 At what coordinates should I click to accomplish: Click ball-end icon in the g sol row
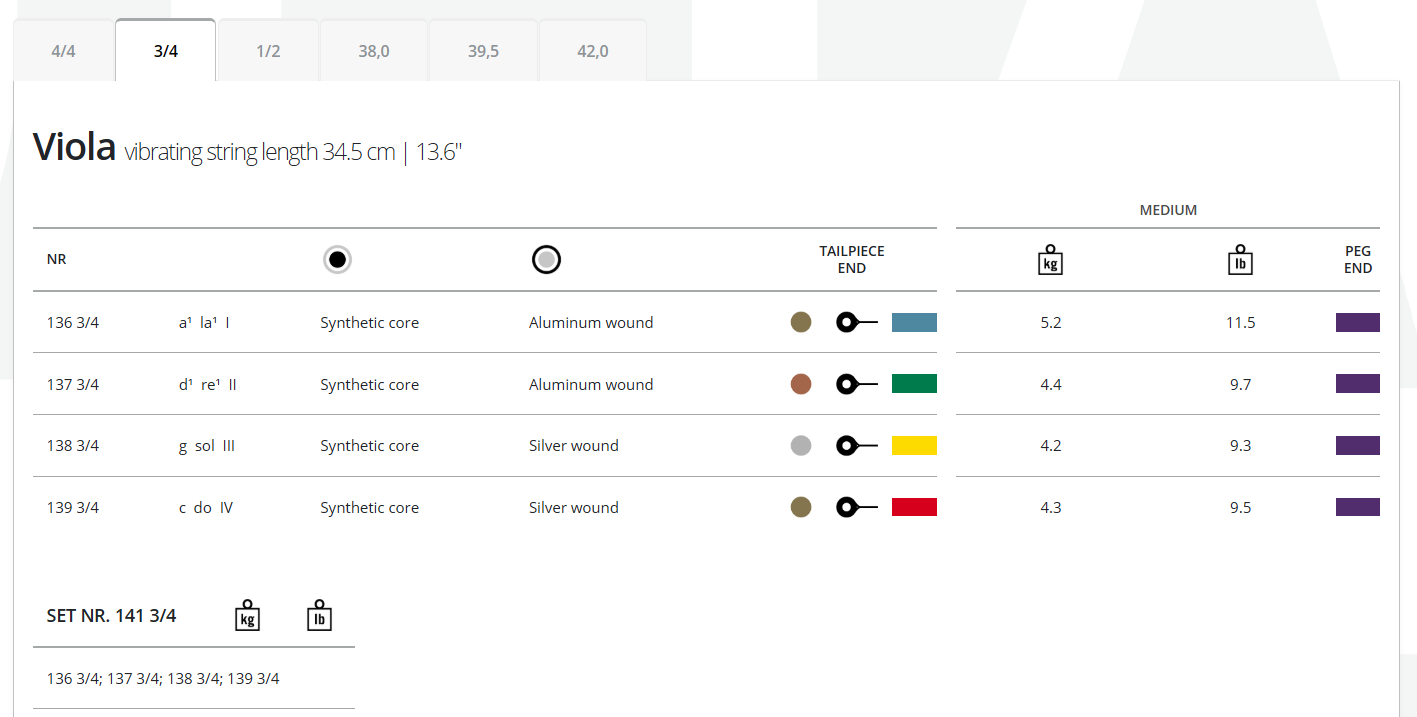[x=856, y=446]
